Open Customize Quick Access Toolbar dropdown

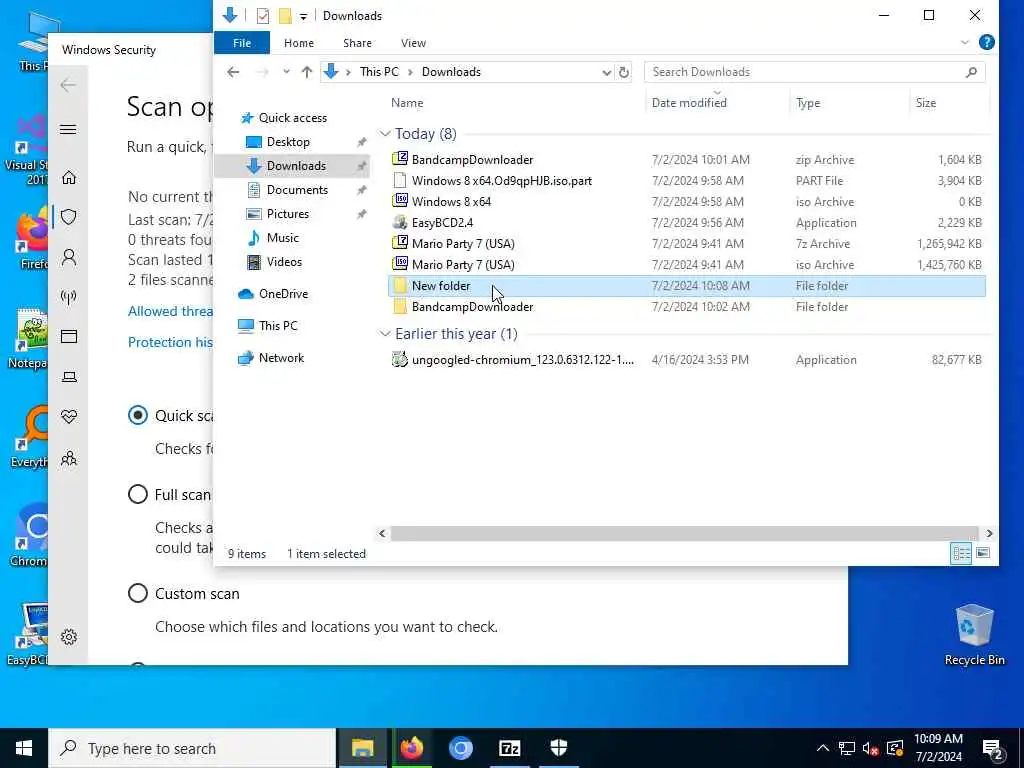point(303,16)
